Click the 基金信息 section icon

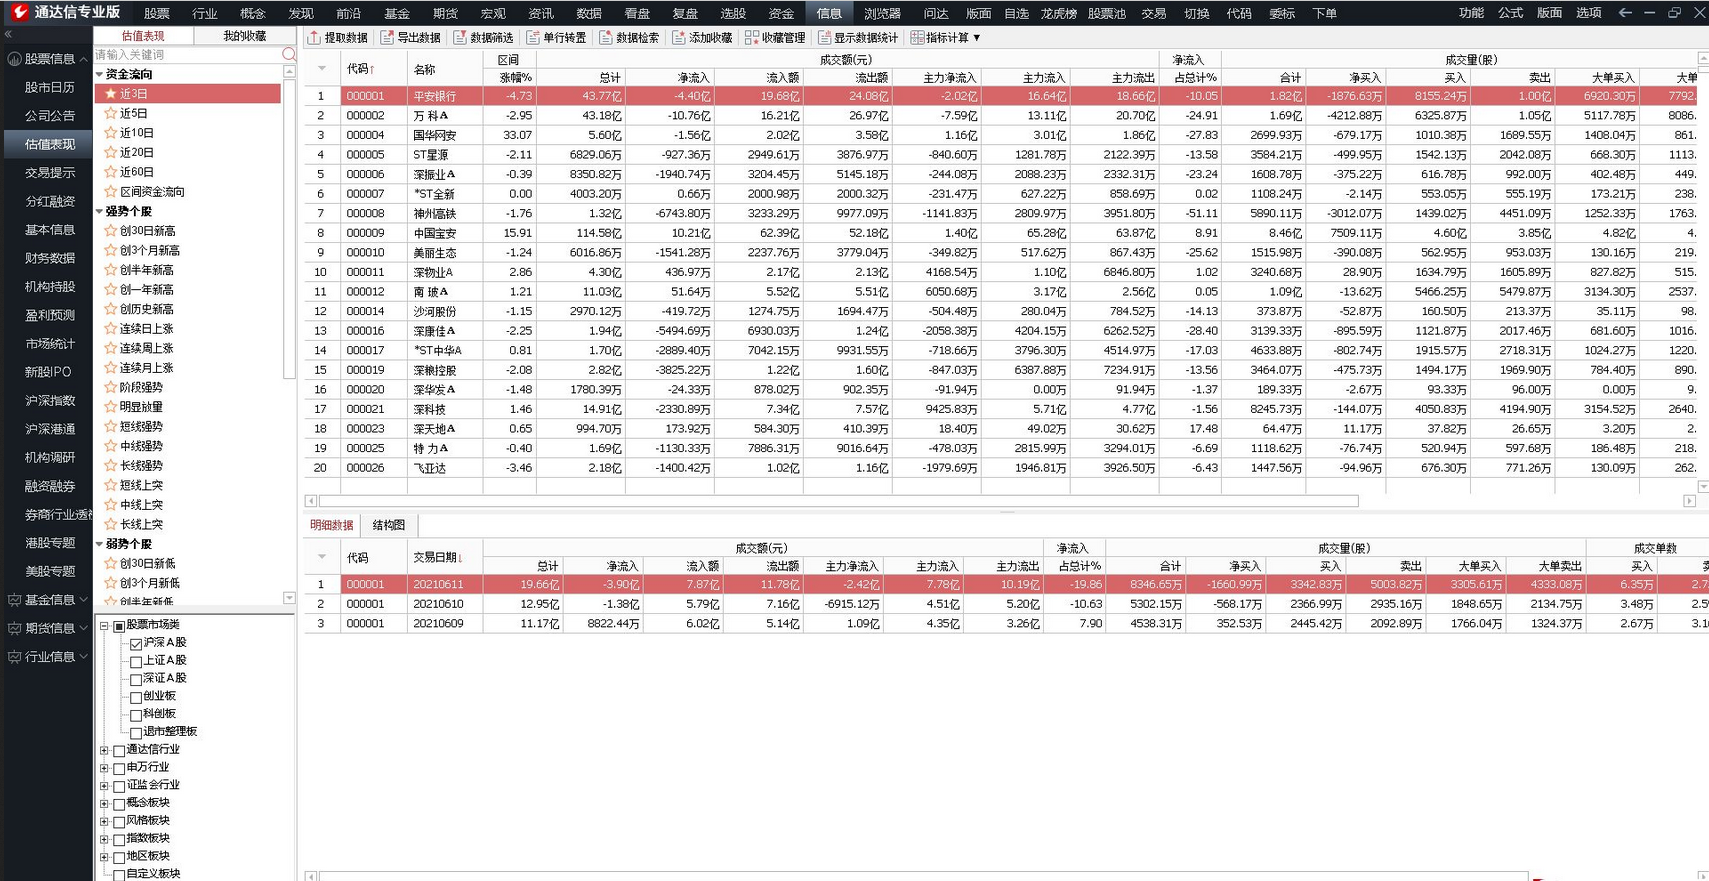tap(14, 600)
